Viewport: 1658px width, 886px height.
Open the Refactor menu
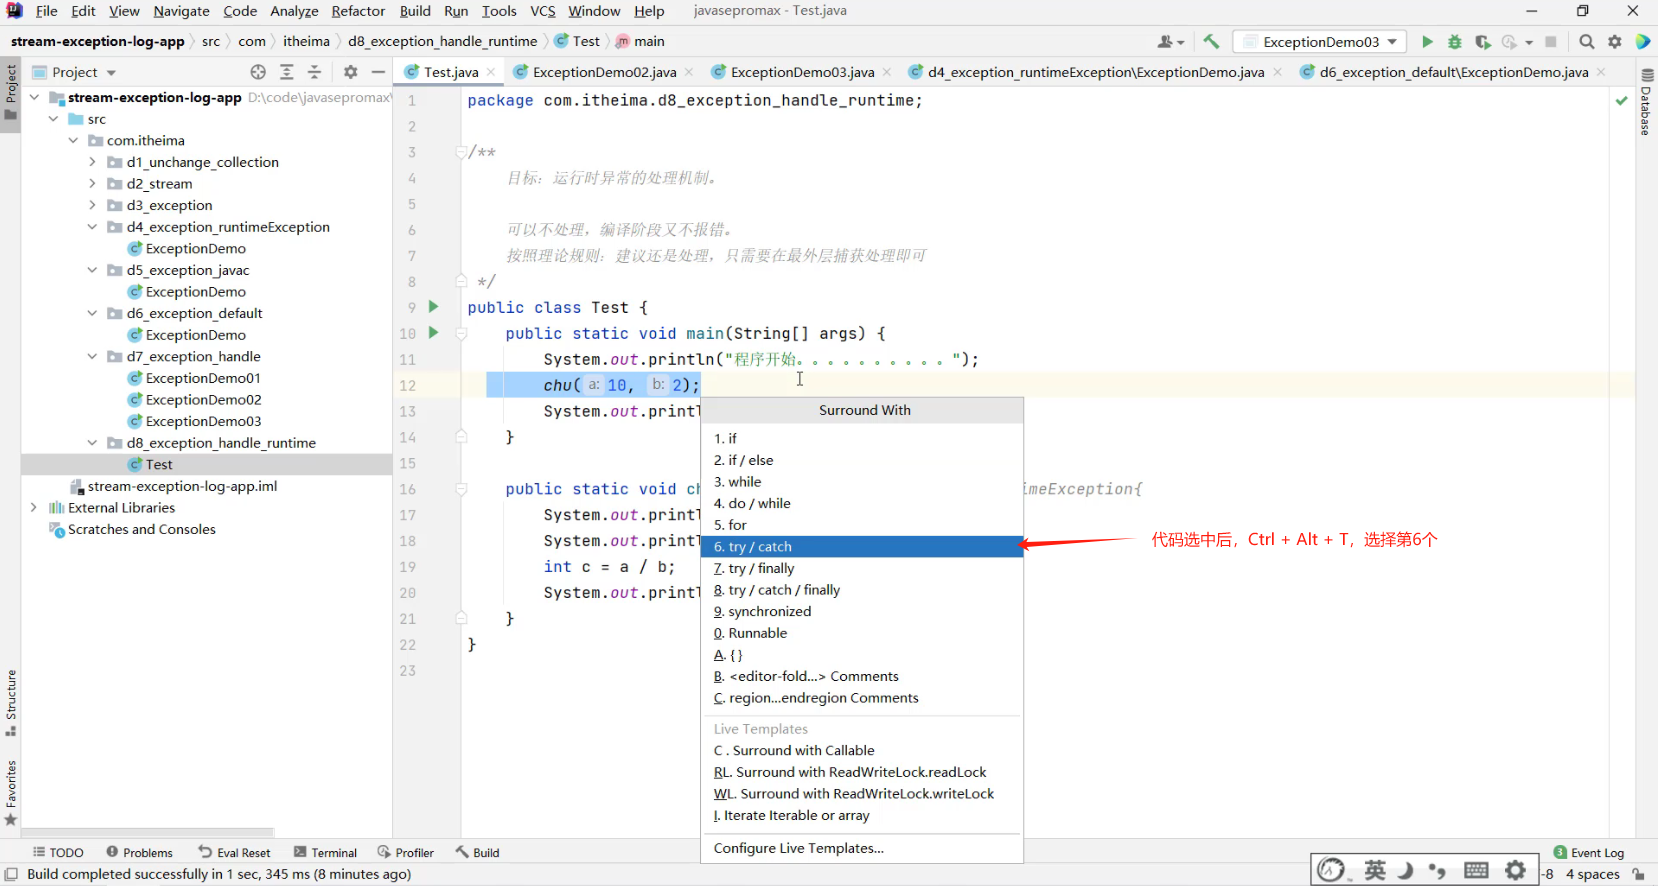(x=358, y=11)
